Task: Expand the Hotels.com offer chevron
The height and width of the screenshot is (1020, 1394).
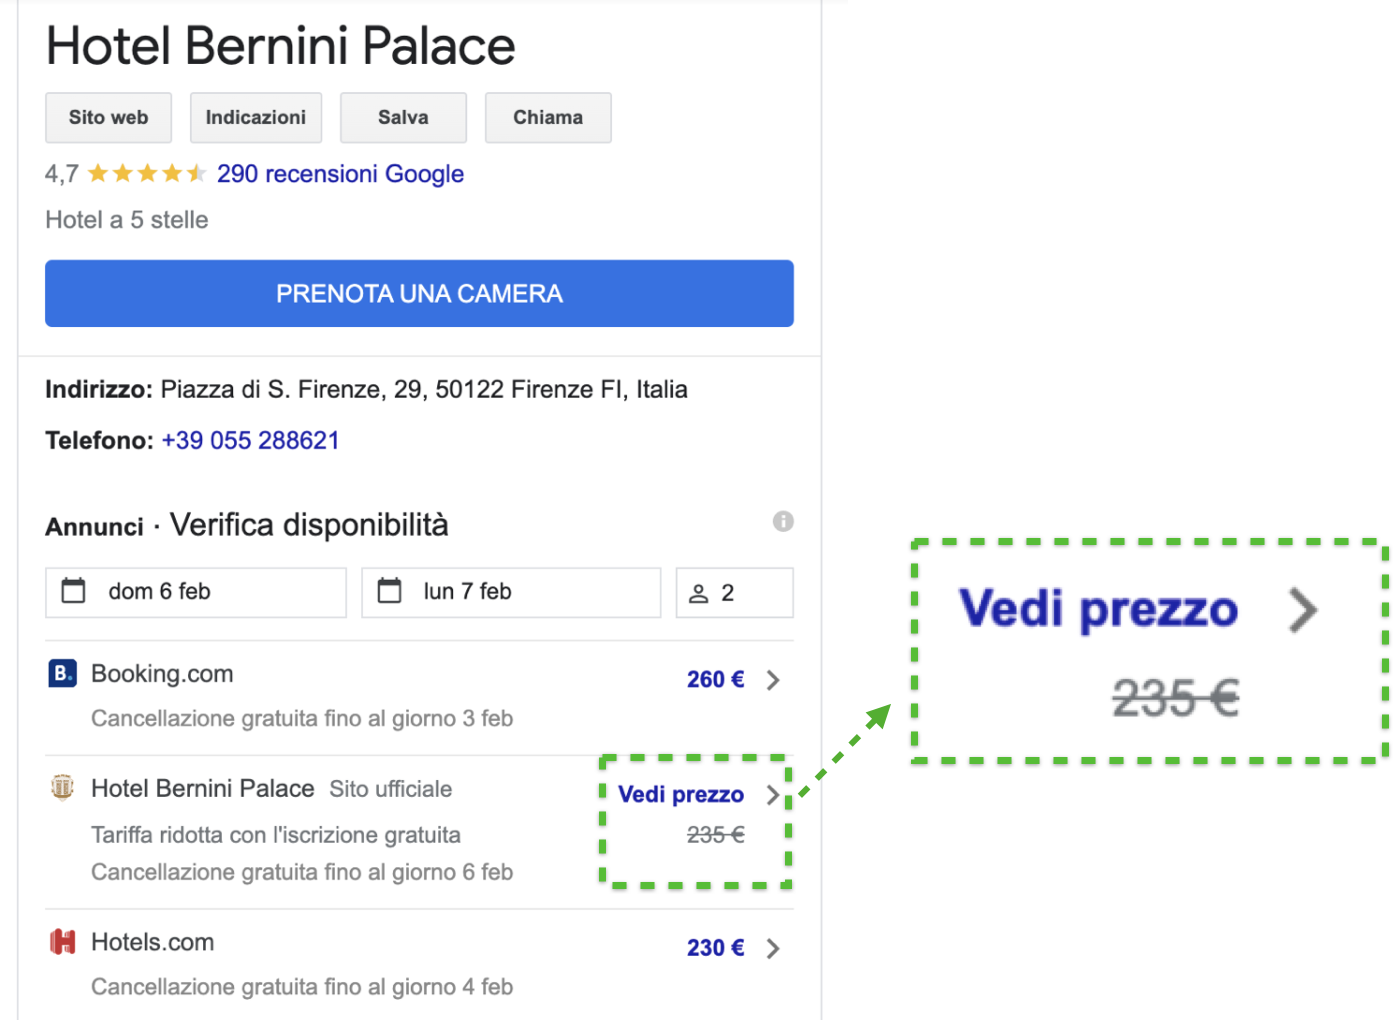Action: [x=773, y=948]
